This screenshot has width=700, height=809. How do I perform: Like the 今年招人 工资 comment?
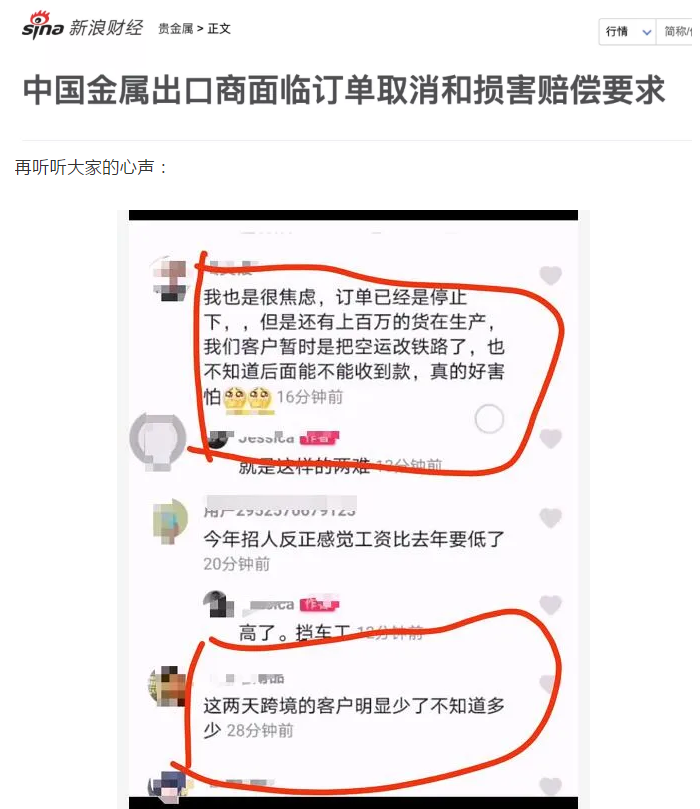pyautogui.click(x=550, y=517)
